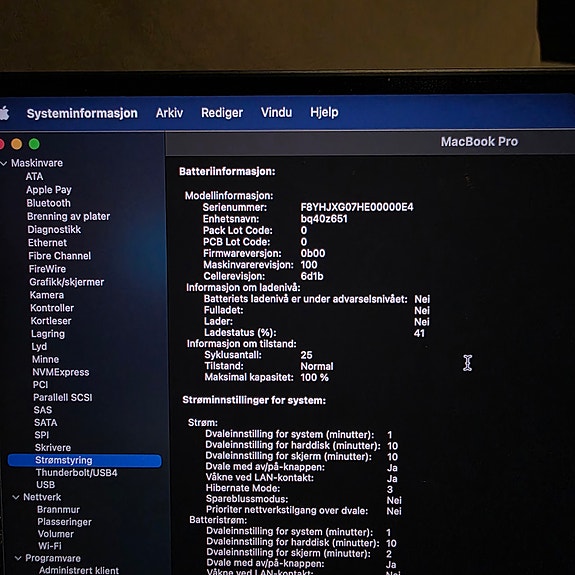Collapse the Maskinvare section chevron
Viewport: 575px width, 575px height.
(x=4, y=164)
